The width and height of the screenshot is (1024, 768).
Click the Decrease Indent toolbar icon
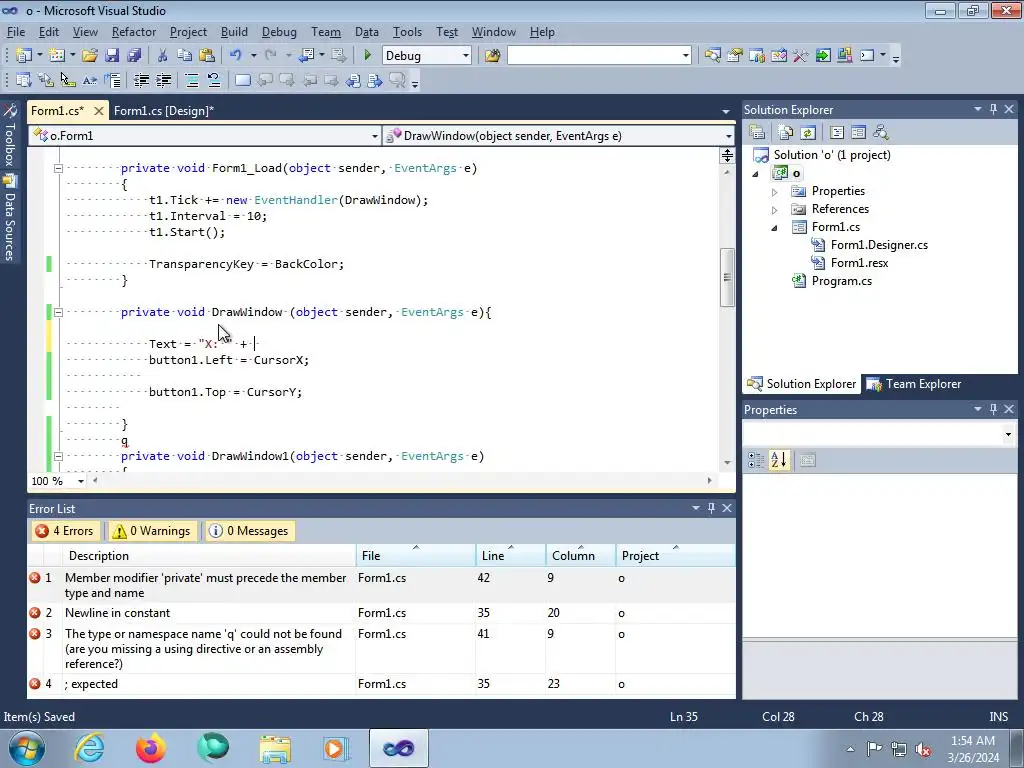pyautogui.click(x=141, y=80)
